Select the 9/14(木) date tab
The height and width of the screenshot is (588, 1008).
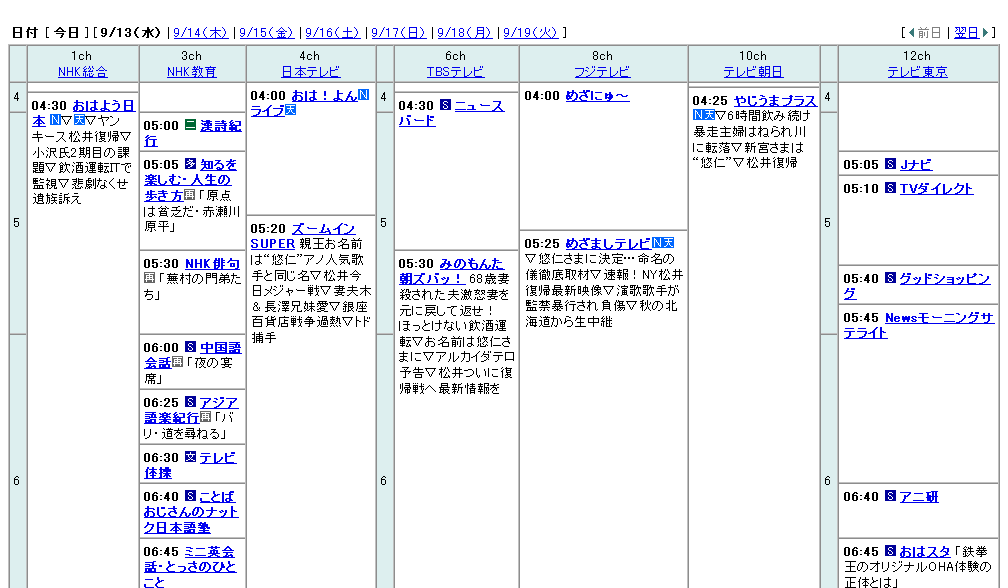[200, 31]
